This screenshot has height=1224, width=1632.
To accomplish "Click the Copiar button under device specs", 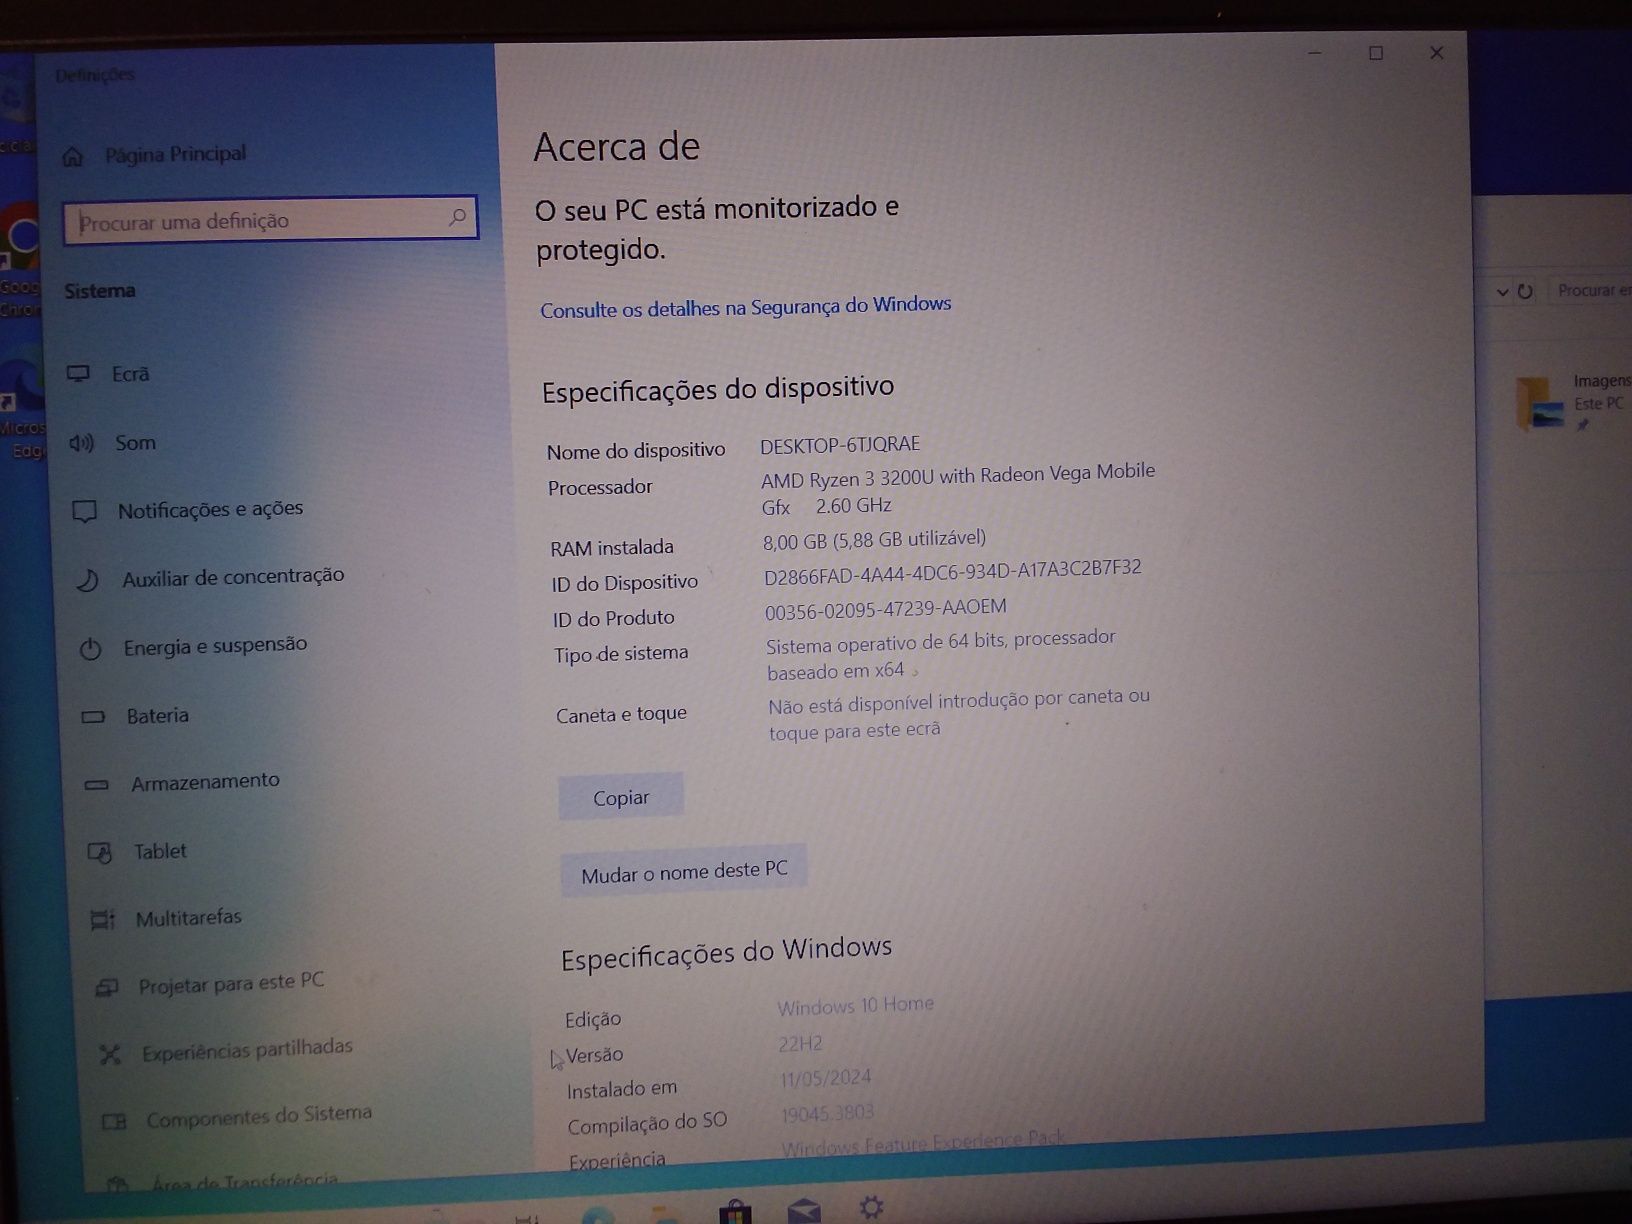I will [x=621, y=797].
